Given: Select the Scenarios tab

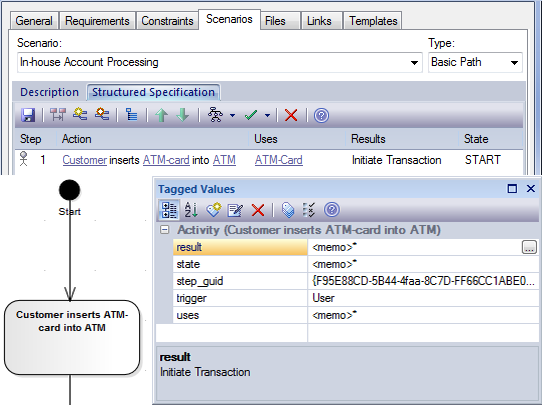Looking at the screenshot, I should 229,19.
